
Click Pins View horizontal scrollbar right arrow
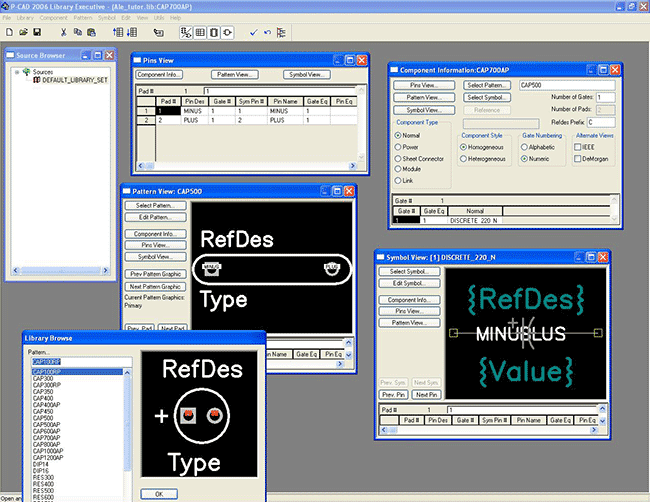point(353,165)
